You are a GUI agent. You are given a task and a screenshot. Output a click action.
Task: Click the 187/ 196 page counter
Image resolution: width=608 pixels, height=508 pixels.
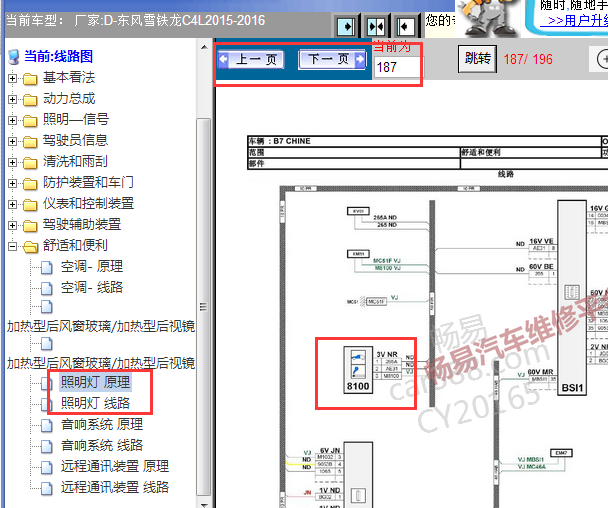point(528,59)
